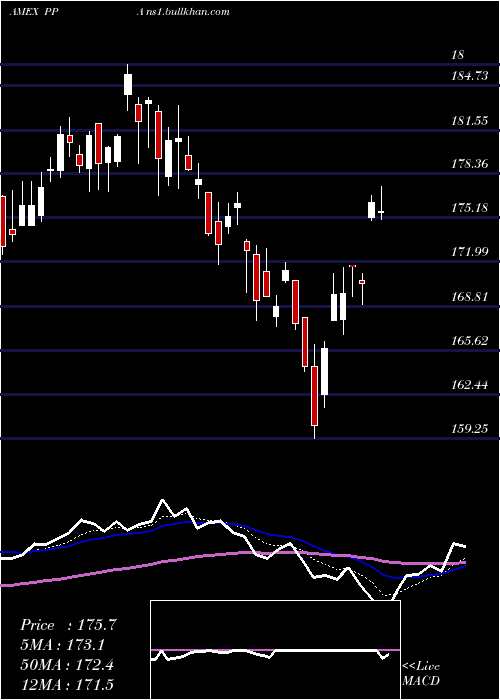Image resolution: width=500 pixels, height=700 pixels.
Task: Click the 162.44 price axis label
Action: click(x=470, y=384)
